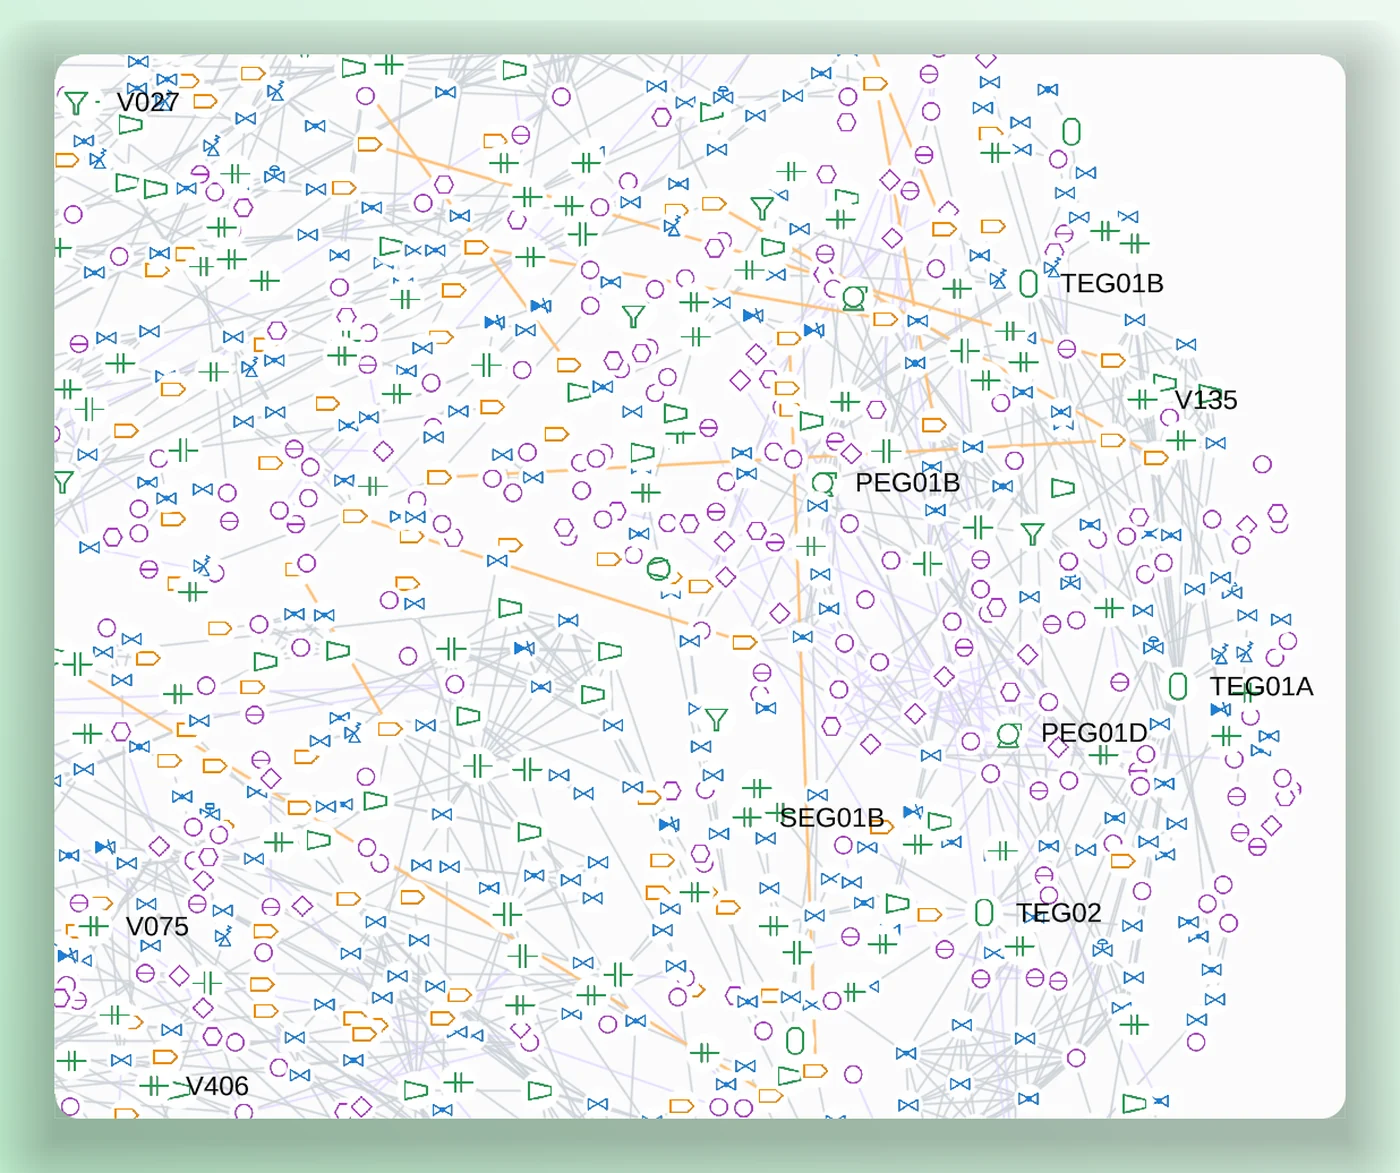Select the green funnel node labeled V027
This screenshot has height=1173, width=1400.
coord(76,102)
